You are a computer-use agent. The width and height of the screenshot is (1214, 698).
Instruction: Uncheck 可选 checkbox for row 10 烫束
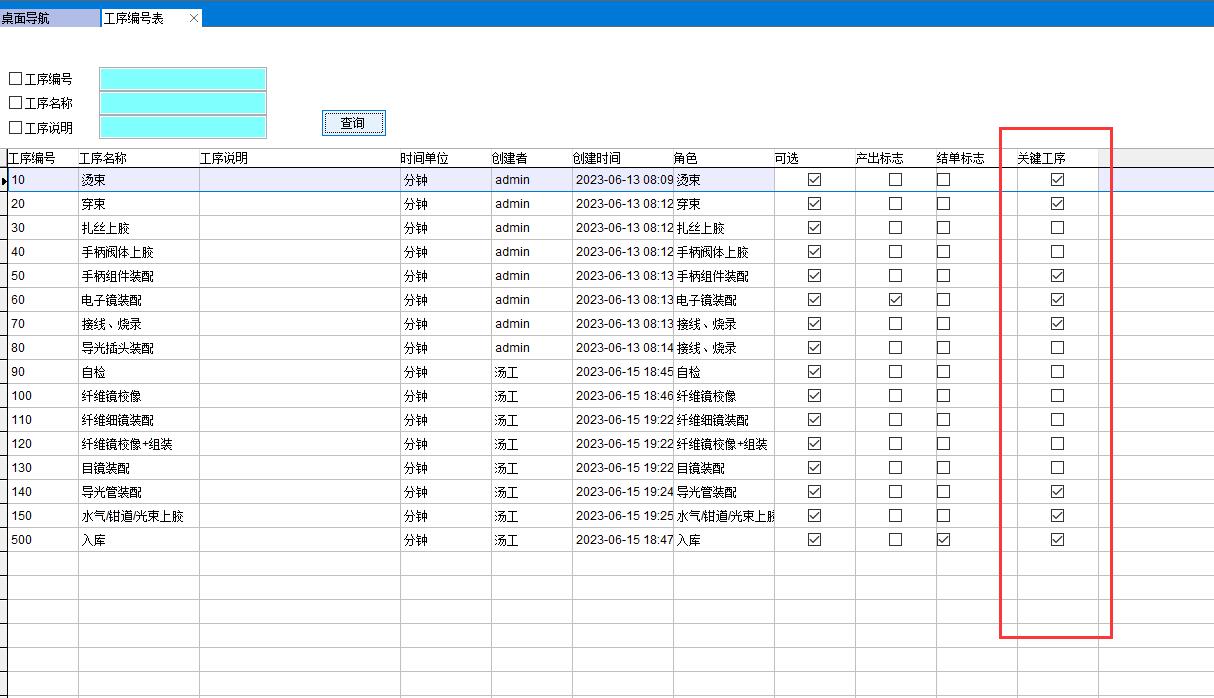814,180
